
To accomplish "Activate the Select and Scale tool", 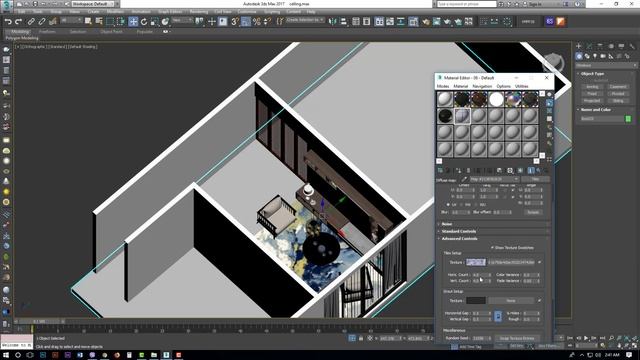I will click(154, 22).
